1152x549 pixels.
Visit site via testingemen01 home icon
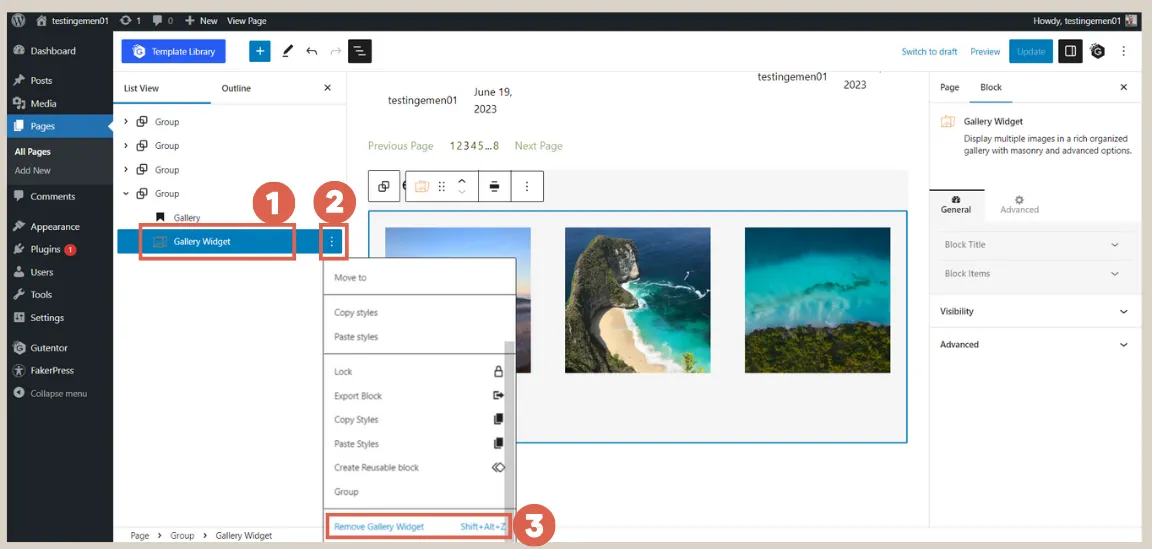pos(72,21)
